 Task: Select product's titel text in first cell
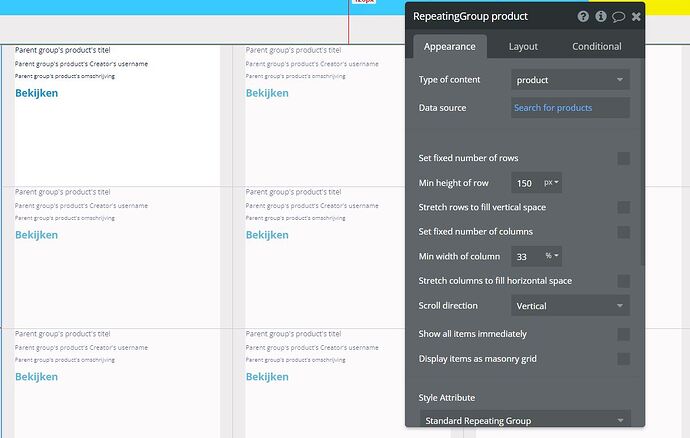(x=62, y=50)
